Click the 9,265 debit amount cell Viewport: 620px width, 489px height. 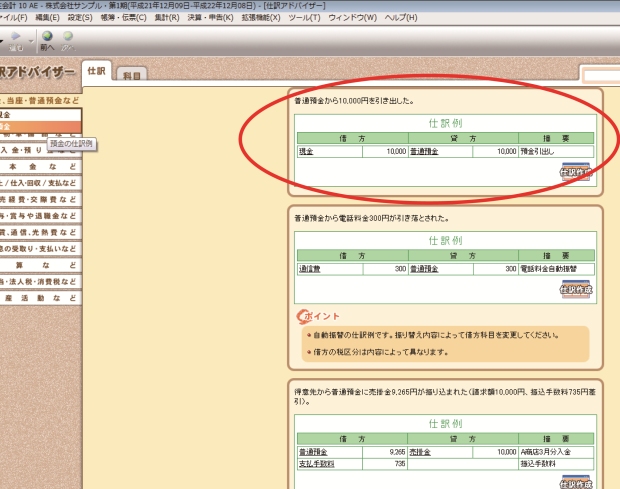click(x=385, y=452)
